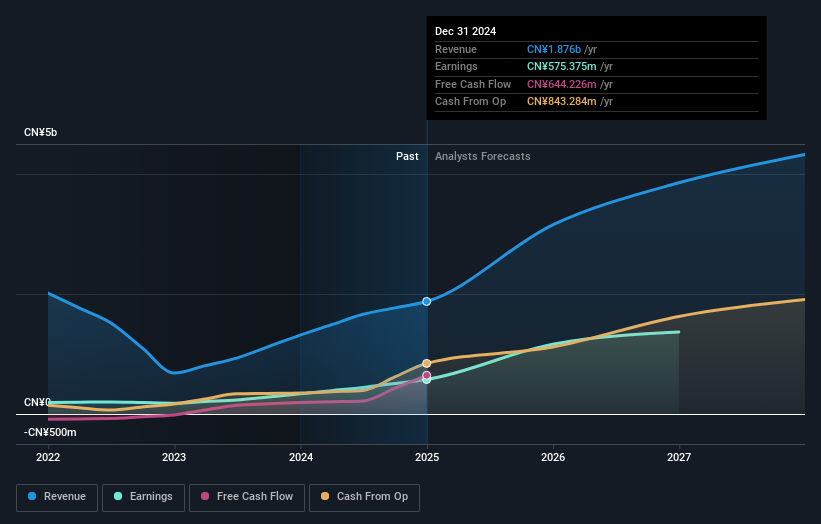This screenshot has width=821, height=524.
Task: Click the CN¥843.284m cash from op value
Action: 562,102
